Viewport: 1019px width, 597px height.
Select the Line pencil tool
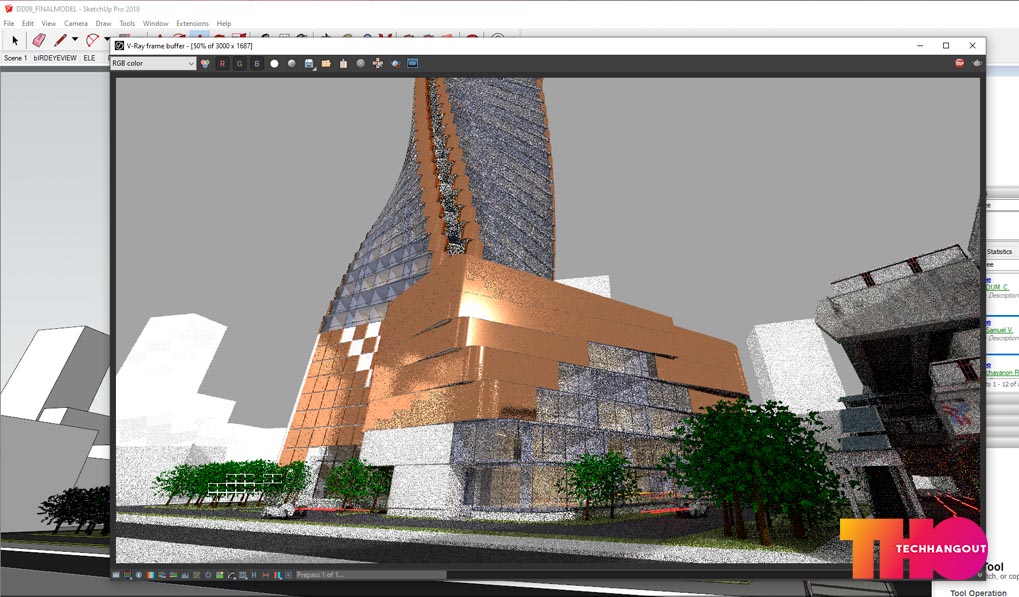[x=60, y=40]
